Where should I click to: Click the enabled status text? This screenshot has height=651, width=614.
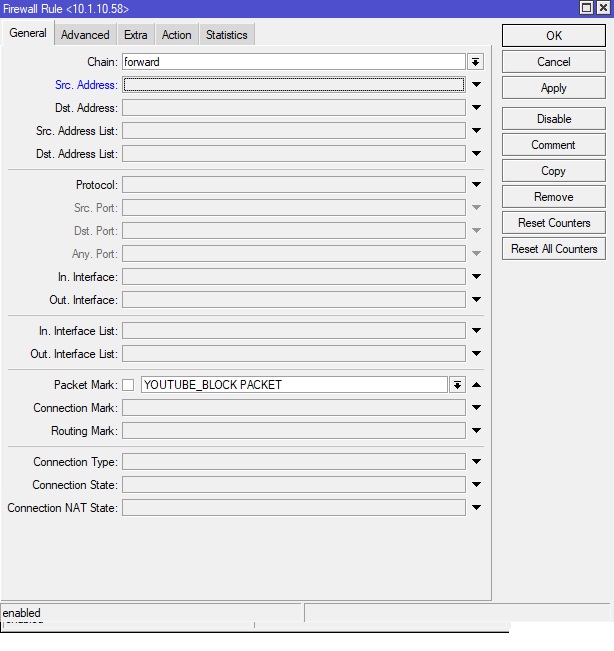tap(22, 613)
